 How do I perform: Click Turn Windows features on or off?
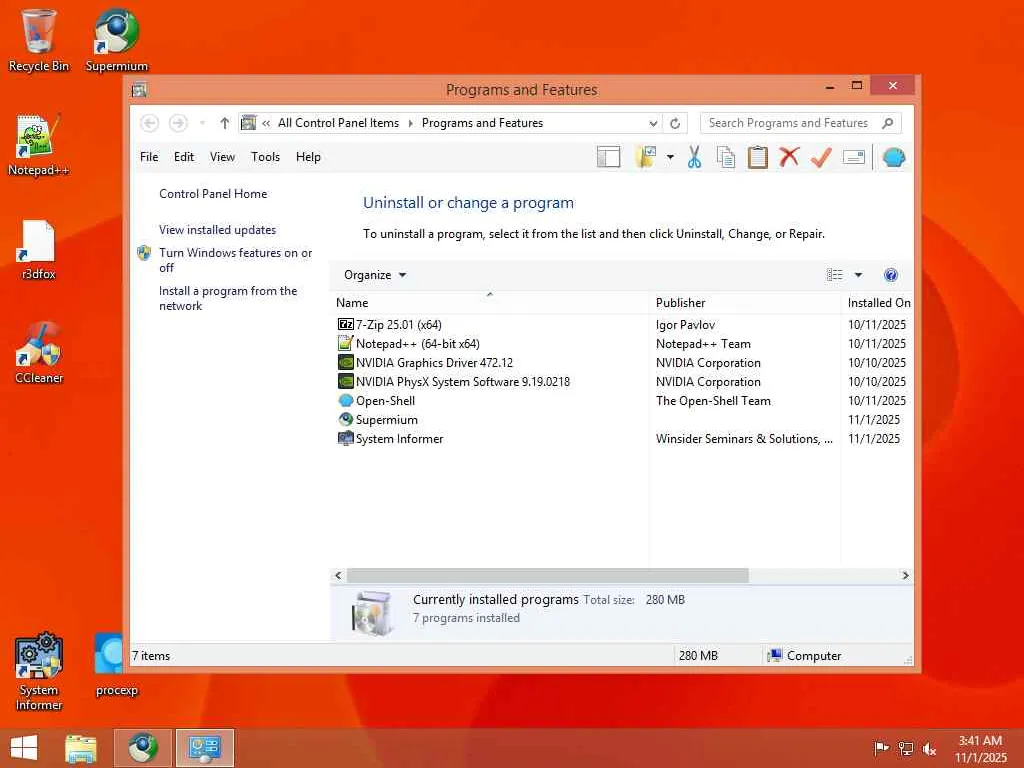pyautogui.click(x=235, y=260)
